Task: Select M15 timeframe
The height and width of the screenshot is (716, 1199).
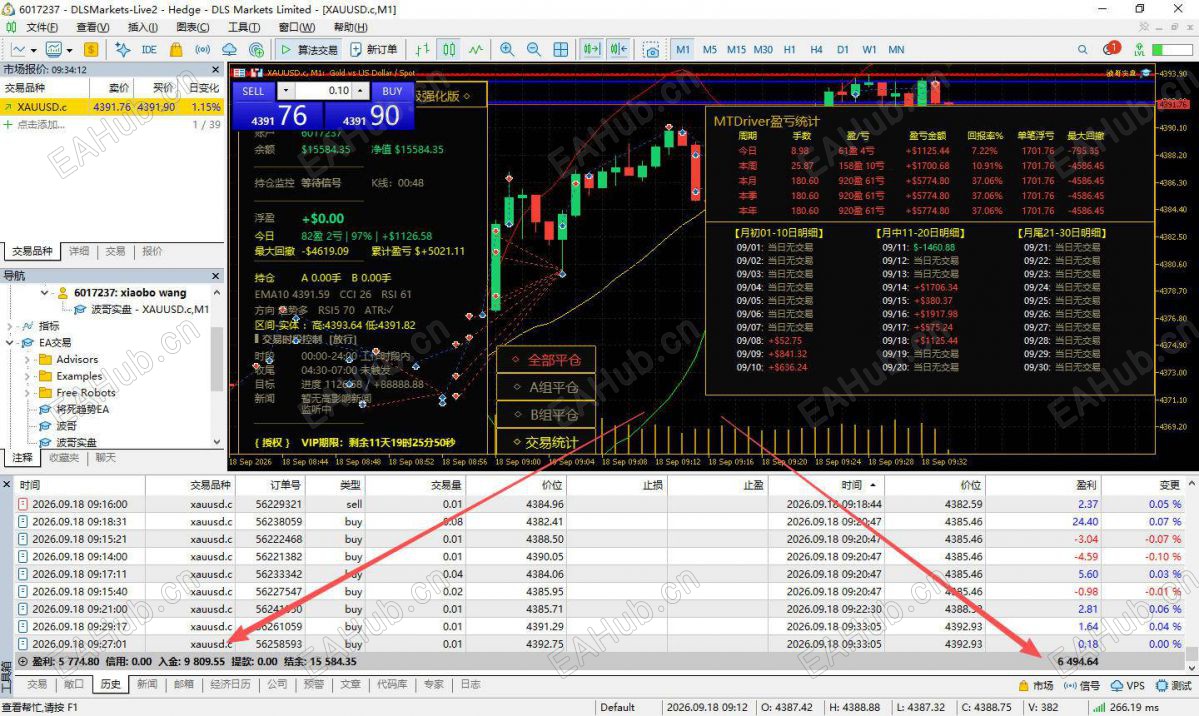Action: click(736, 50)
